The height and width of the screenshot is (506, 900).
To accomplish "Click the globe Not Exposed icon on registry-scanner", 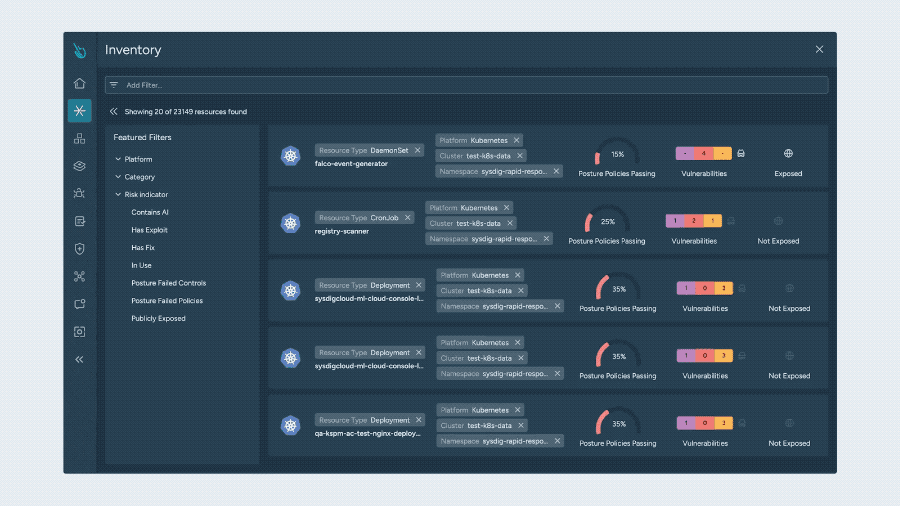I will click(778, 221).
